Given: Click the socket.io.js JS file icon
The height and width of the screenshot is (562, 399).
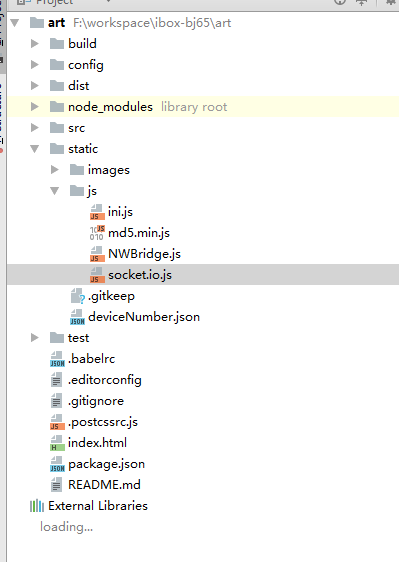Looking at the screenshot, I should [97, 275].
